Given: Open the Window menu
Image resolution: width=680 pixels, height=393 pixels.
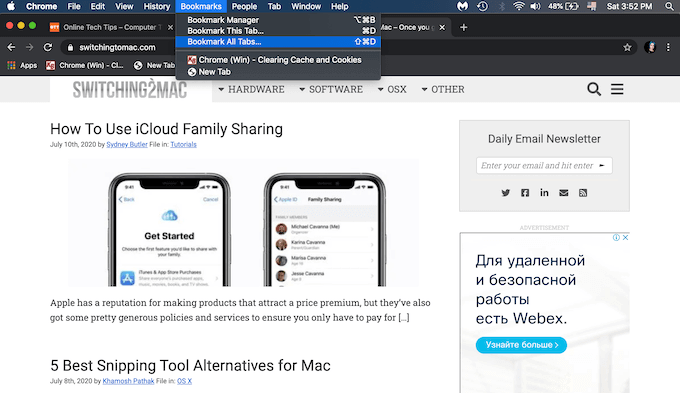Looking at the screenshot, I should (x=306, y=6).
